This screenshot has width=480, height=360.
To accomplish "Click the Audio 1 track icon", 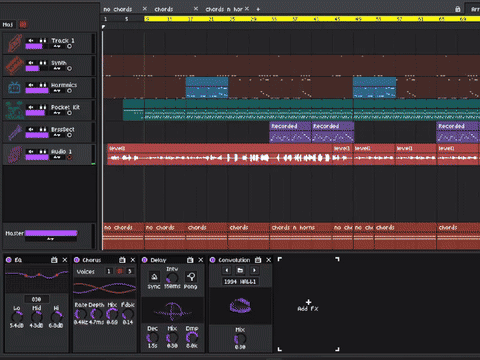I will [15, 155].
